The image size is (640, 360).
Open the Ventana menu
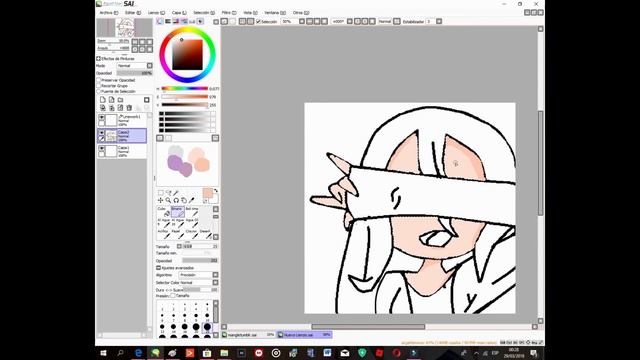(275, 13)
